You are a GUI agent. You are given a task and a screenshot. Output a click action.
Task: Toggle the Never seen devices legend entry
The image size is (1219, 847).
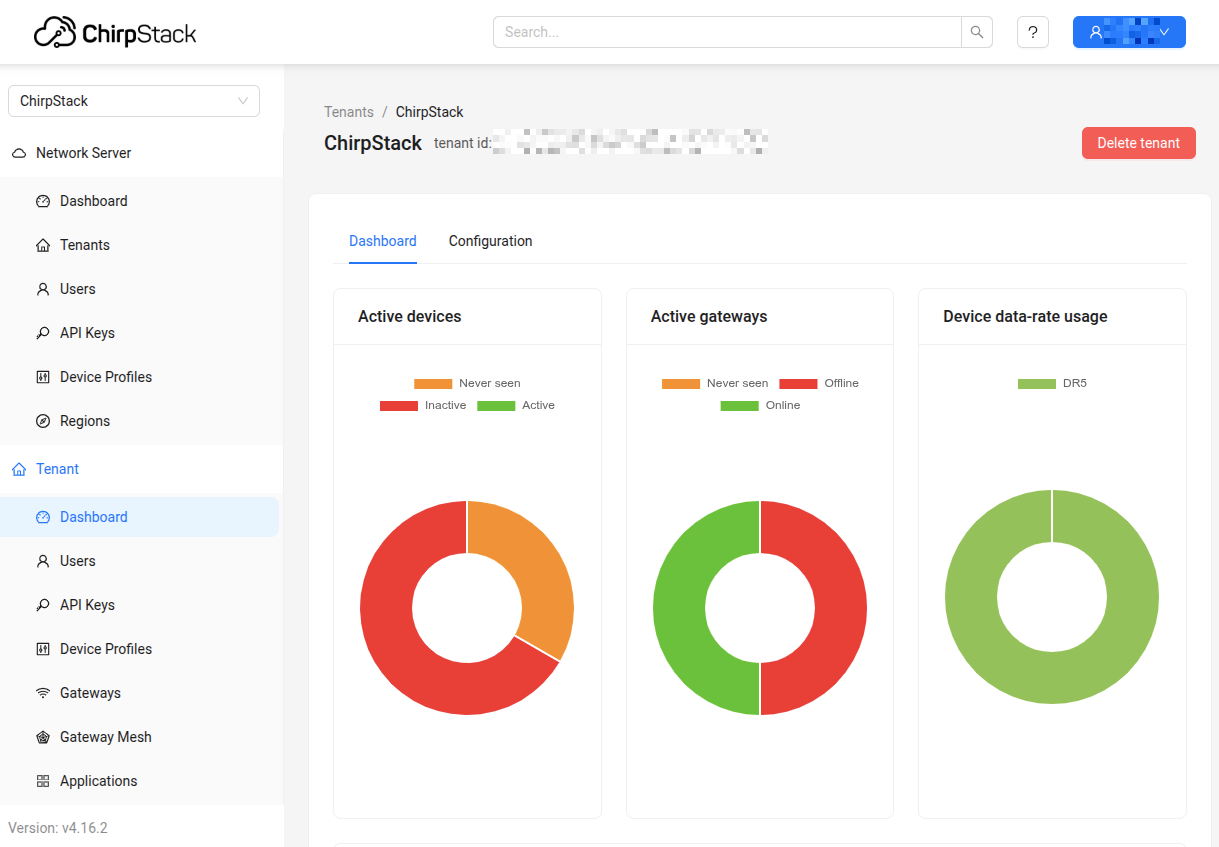pos(467,383)
